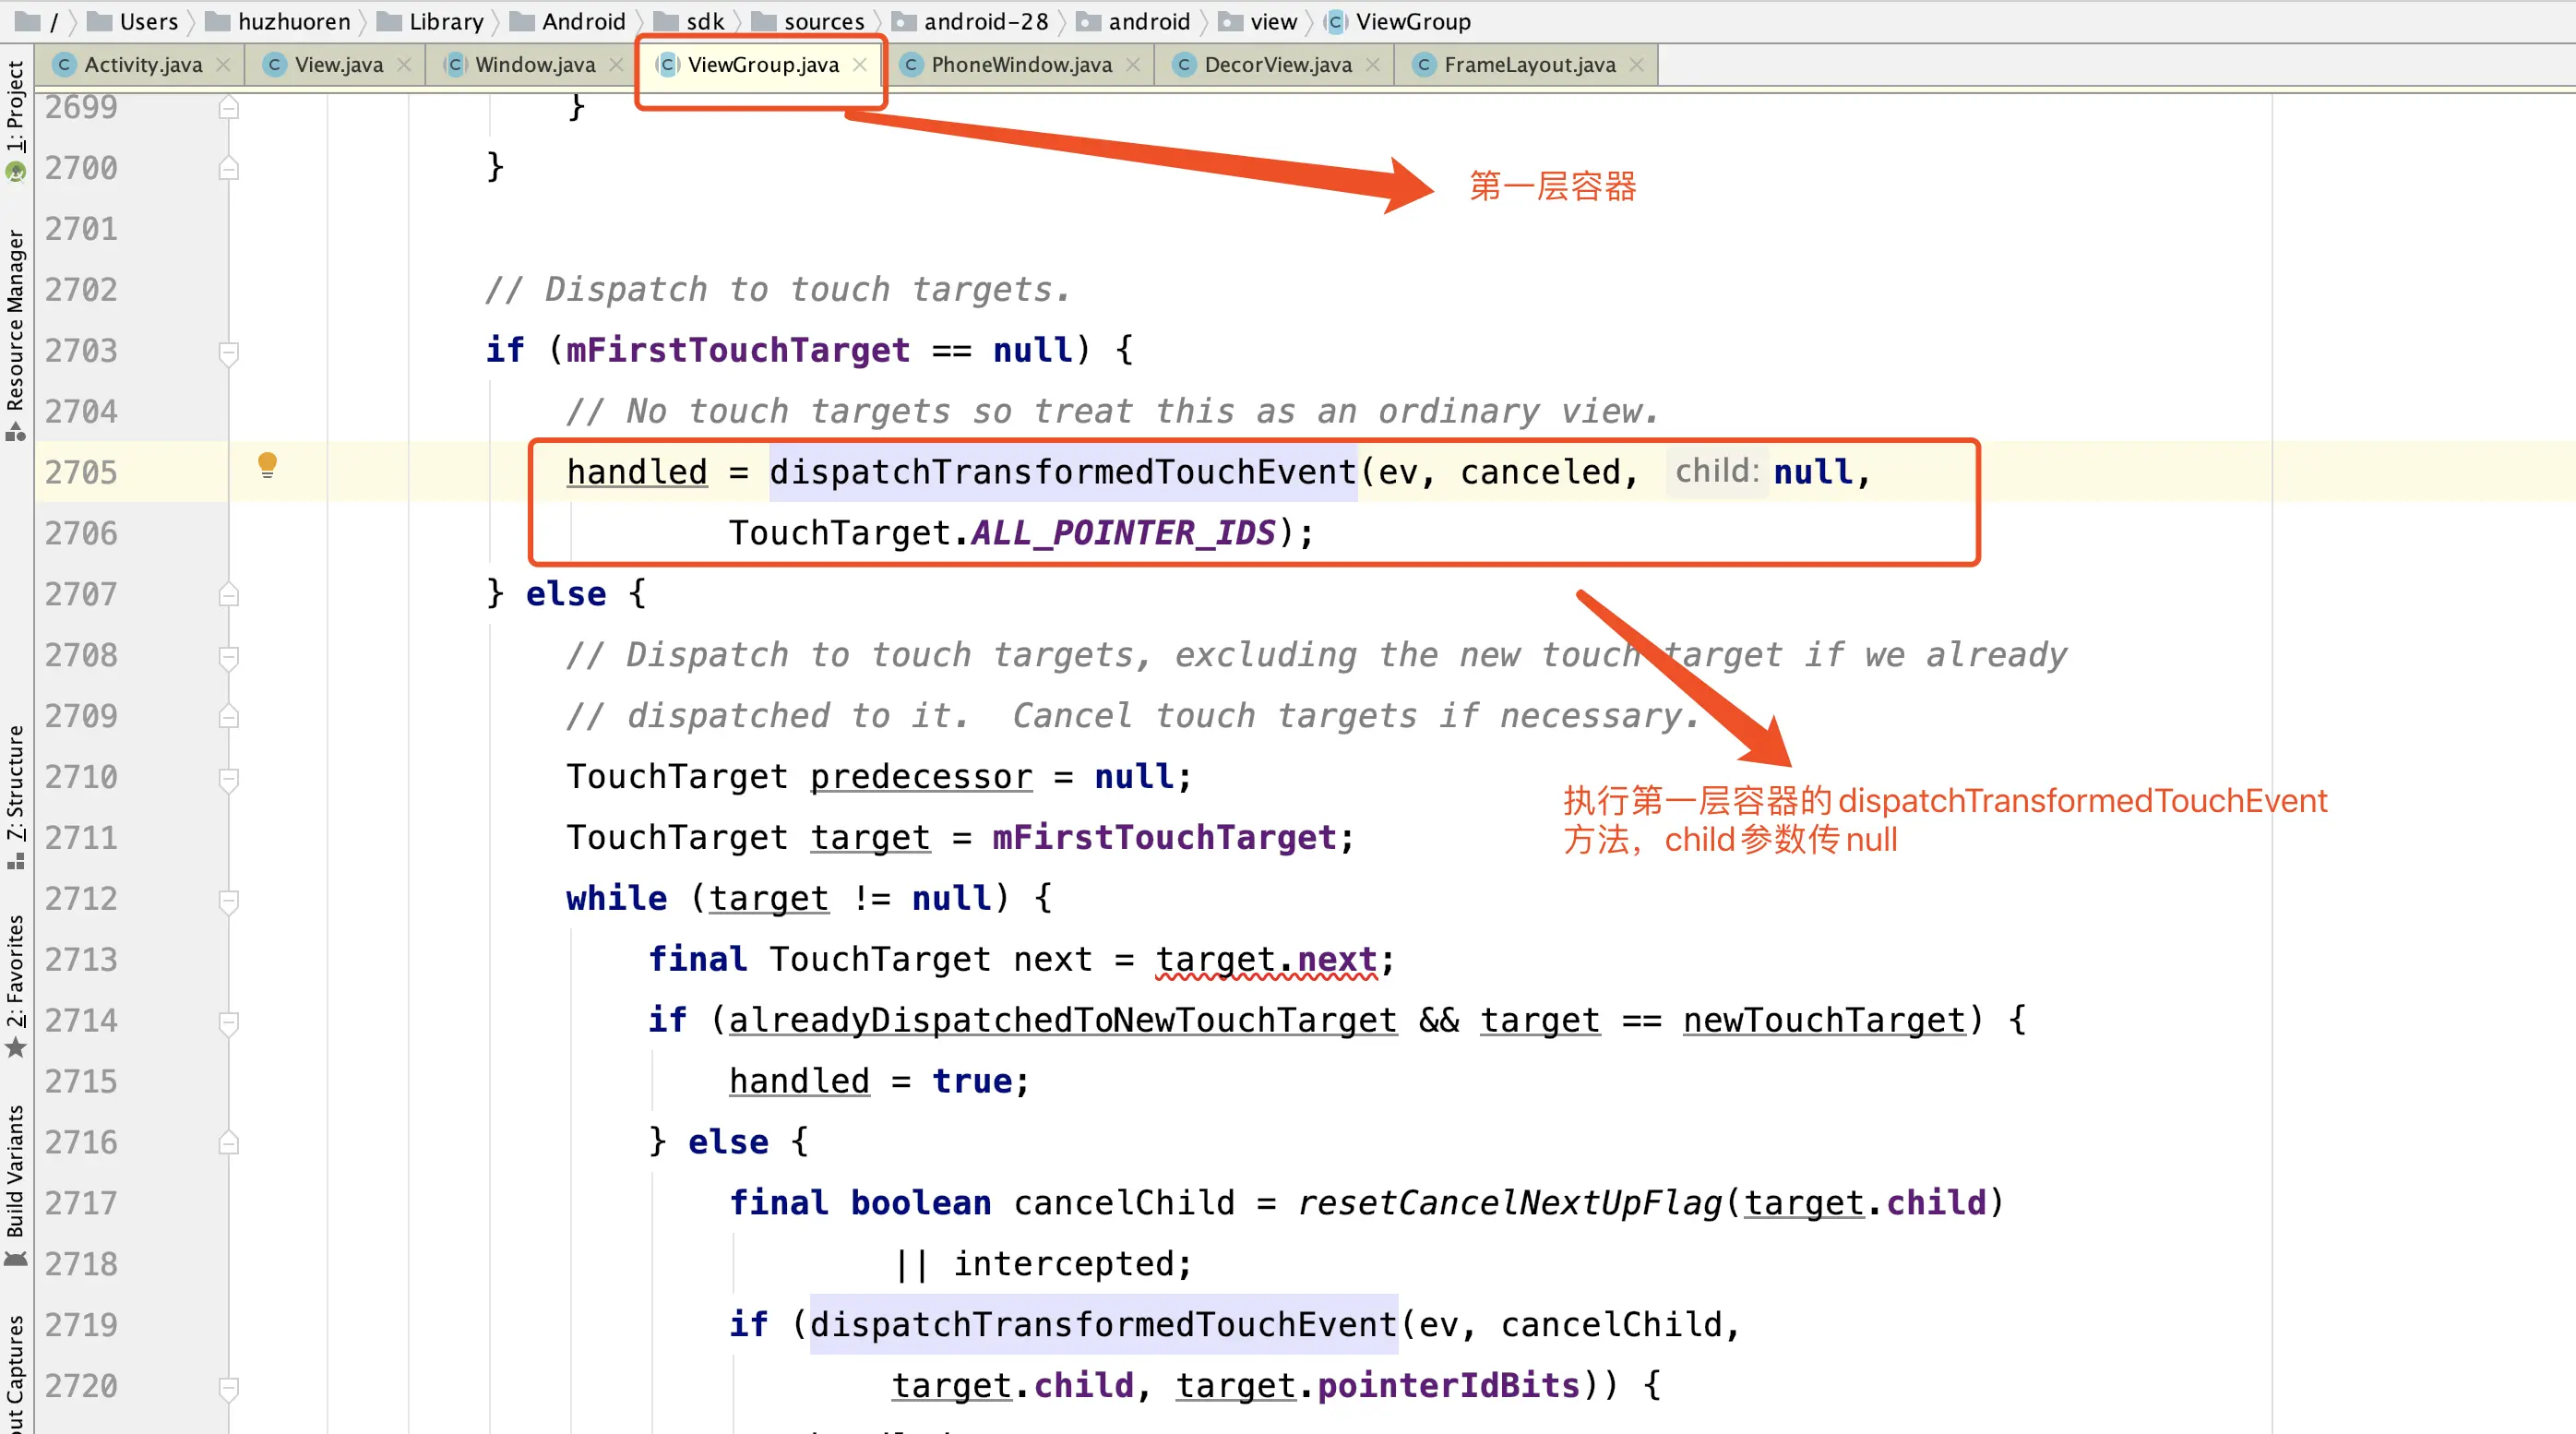
Task: Click line number 2705 in gutter
Action: tap(81, 472)
